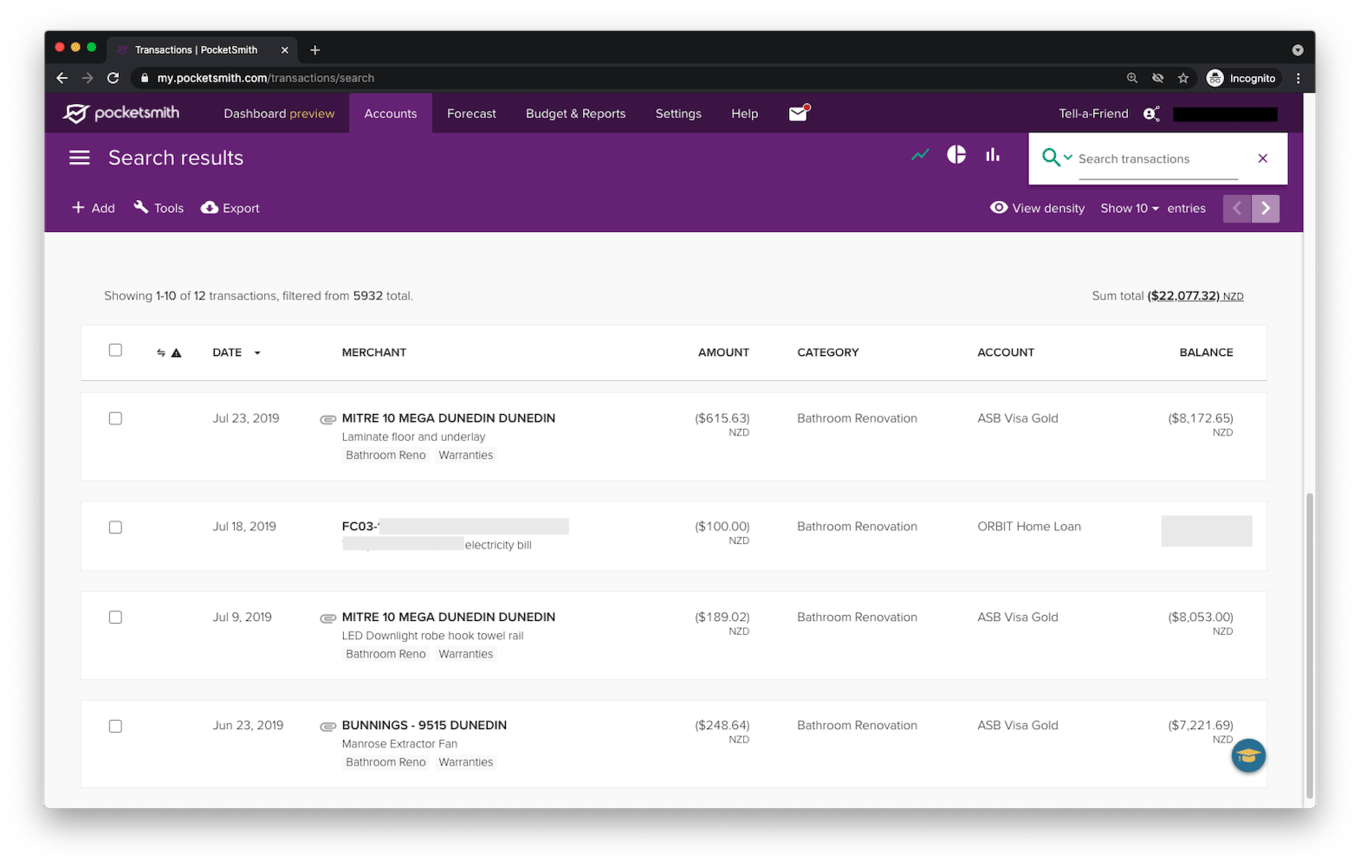Open the PocketSmith inbox envelope
Viewport: 1360px width, 867px height.
797,113
